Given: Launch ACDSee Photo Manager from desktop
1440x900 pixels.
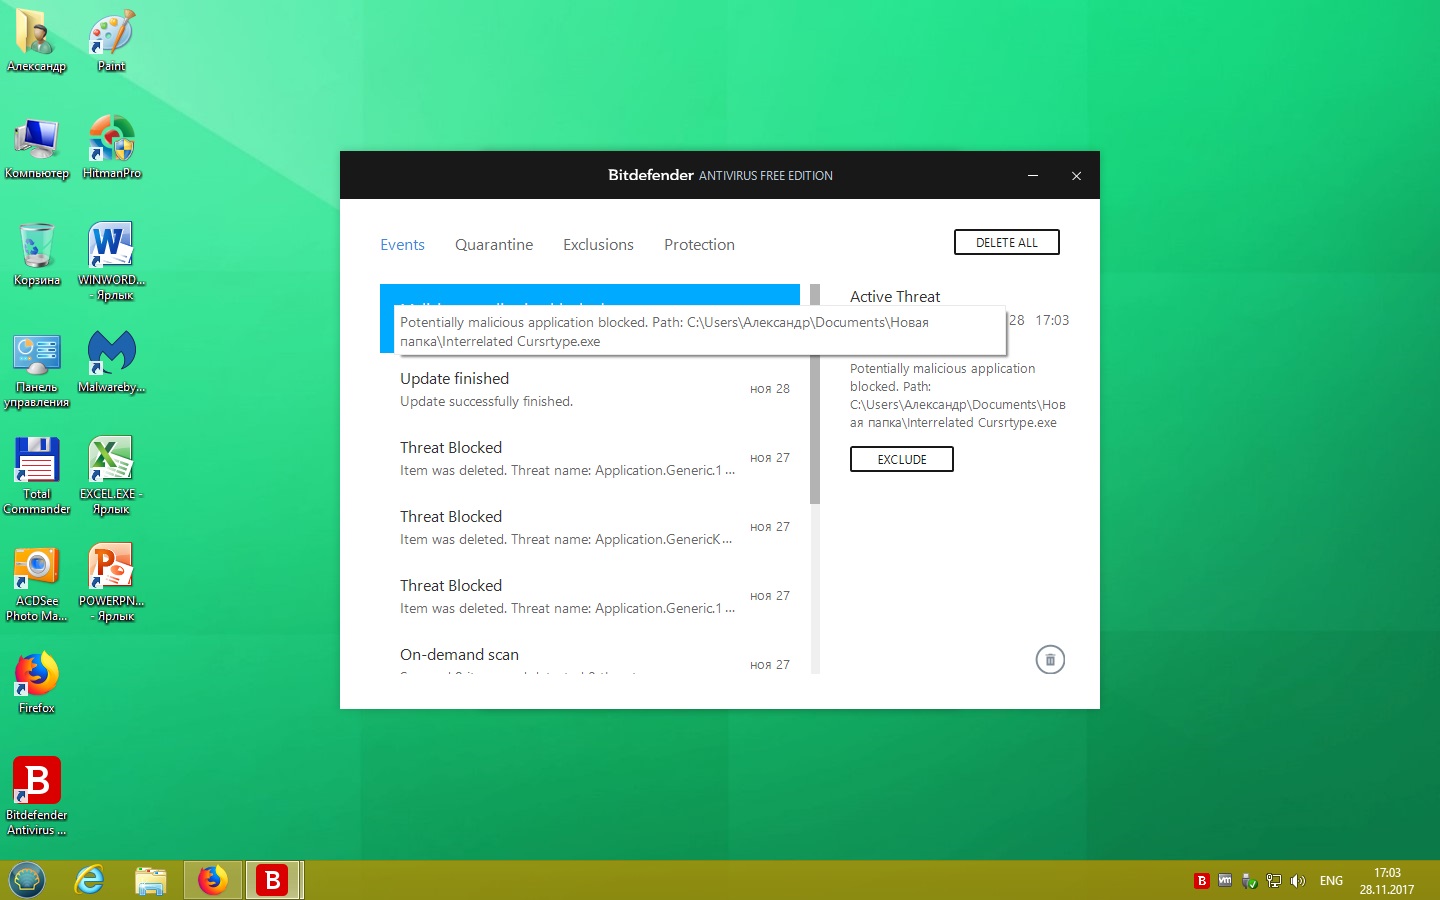Looking at the screenshot, I should point(37,584).
